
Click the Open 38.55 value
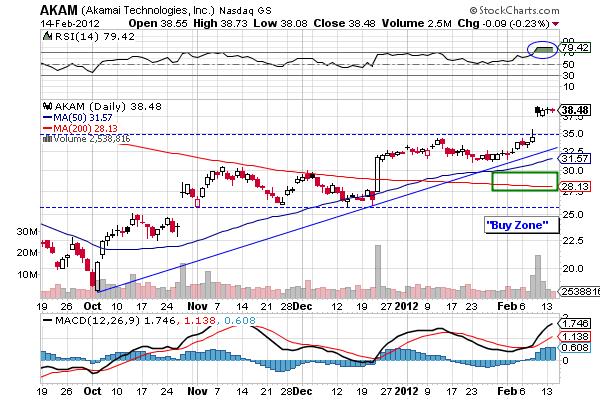point(158,23)
